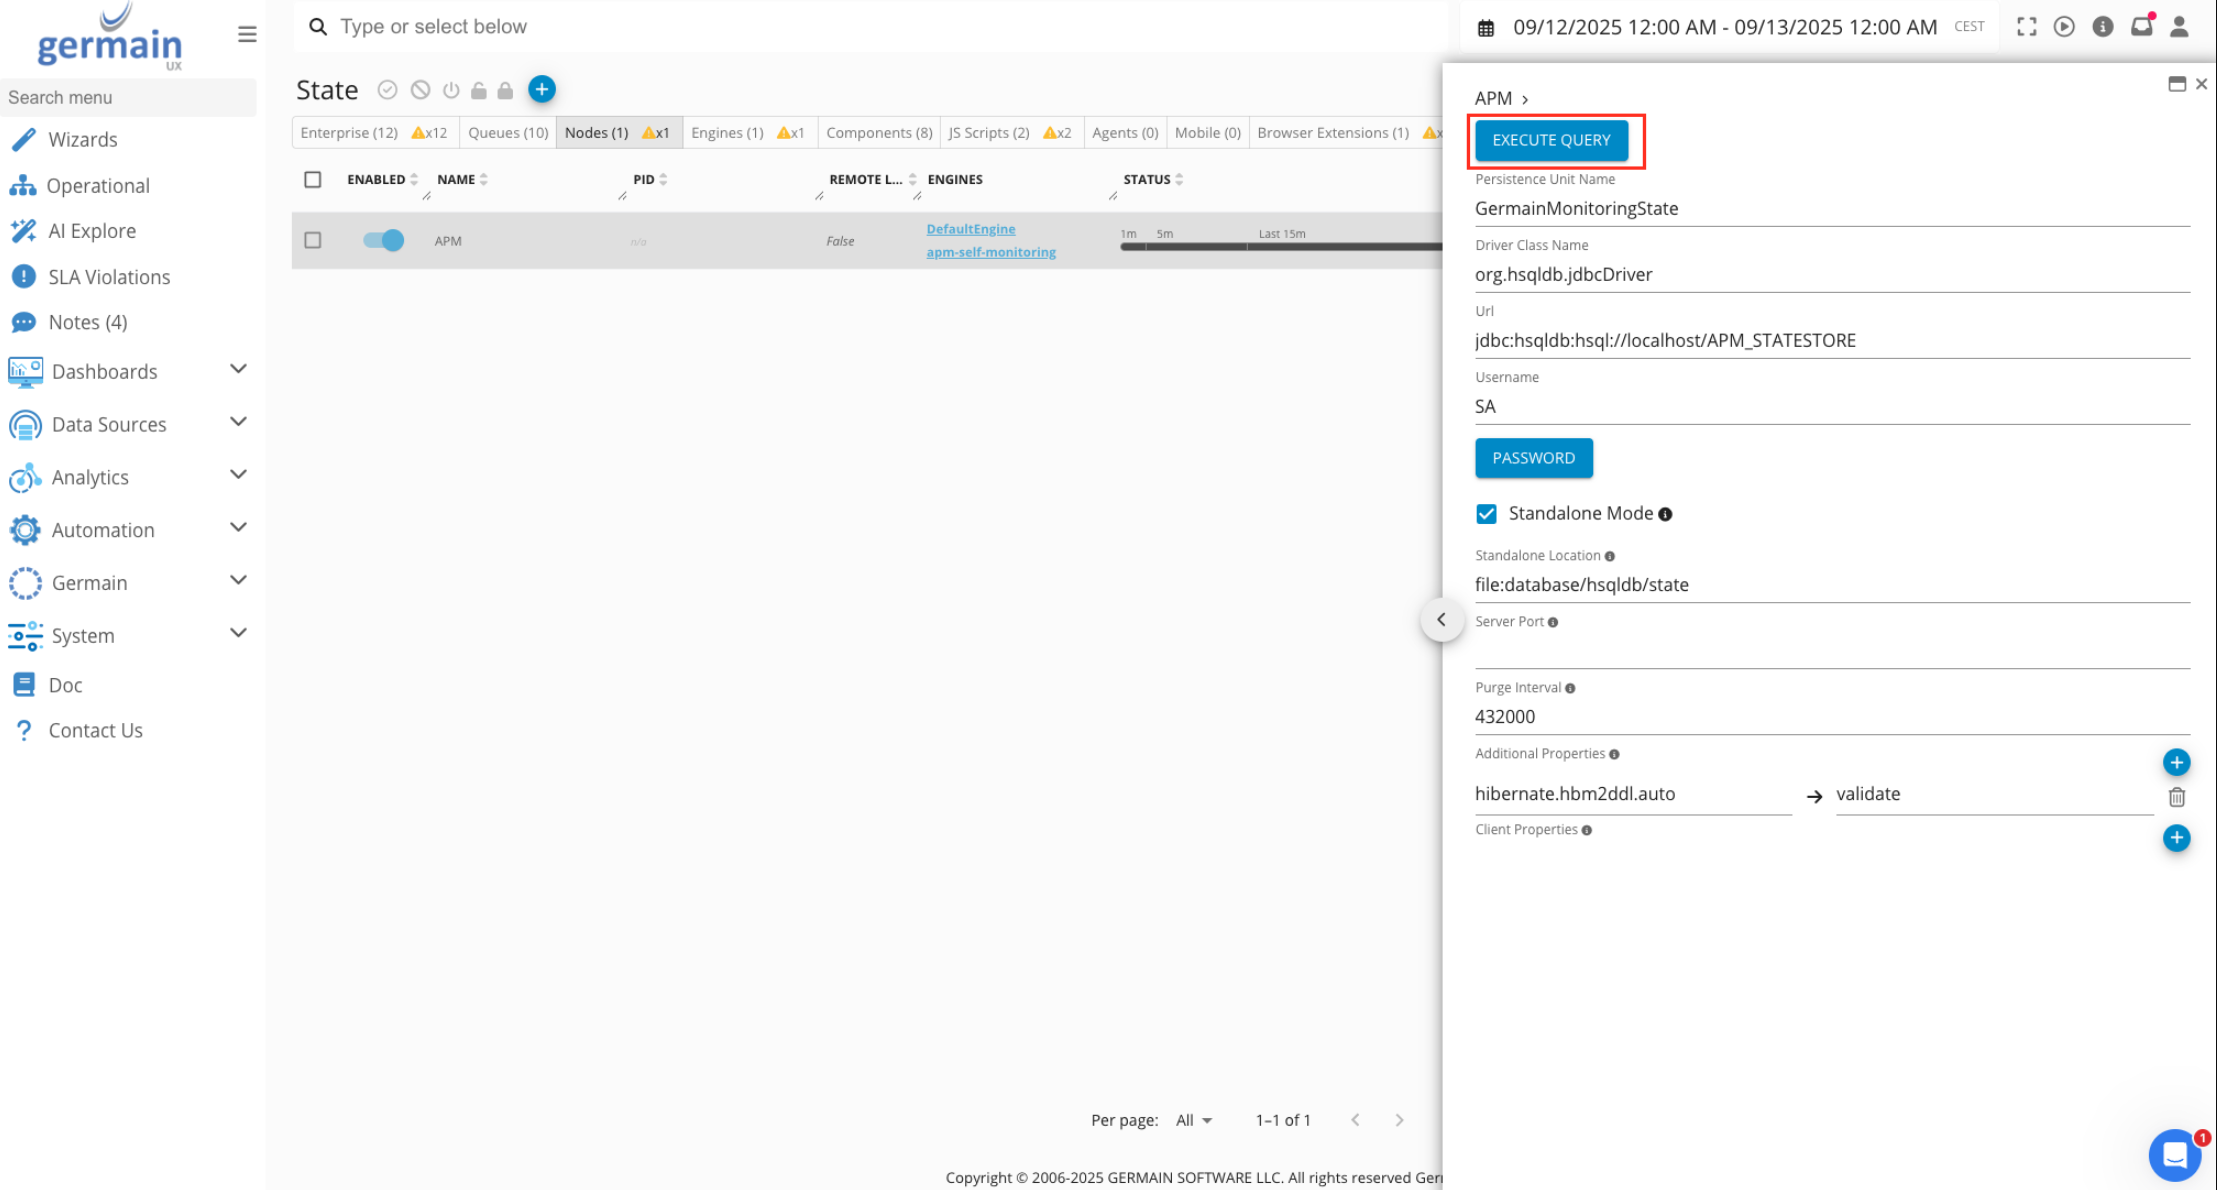The image size is (2217, 1190).
Task: Open the apm-self-monitoring engine link
Action: click(990, 252)
